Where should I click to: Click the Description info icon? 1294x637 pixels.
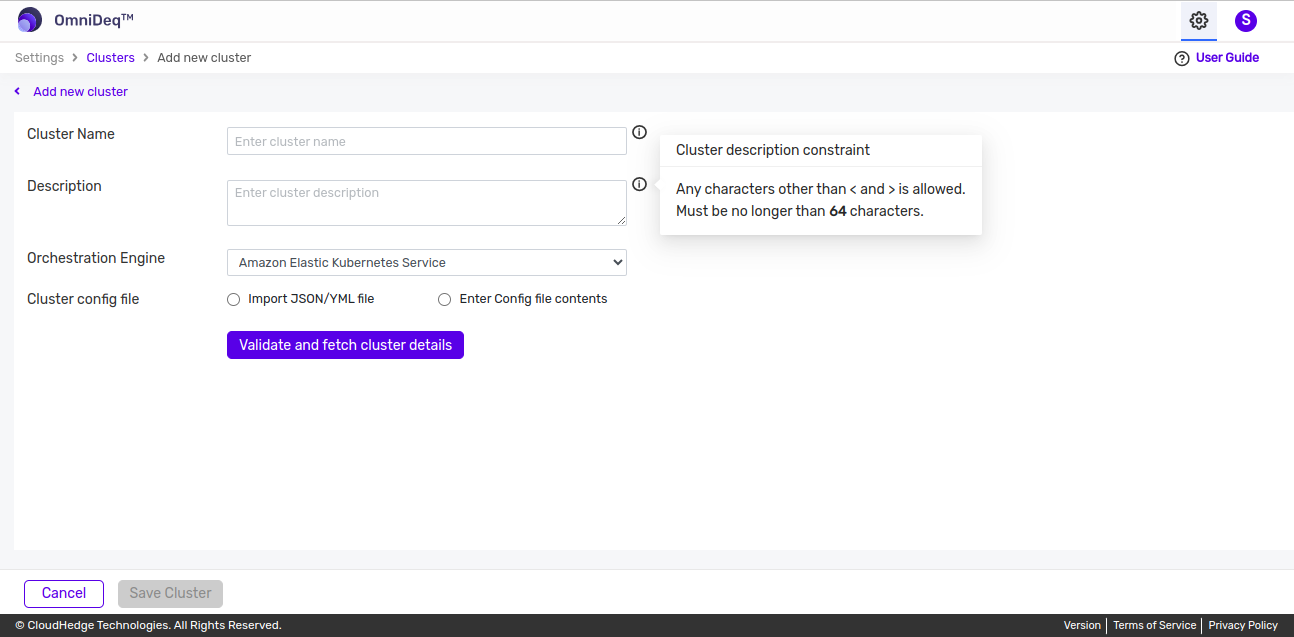640,184
